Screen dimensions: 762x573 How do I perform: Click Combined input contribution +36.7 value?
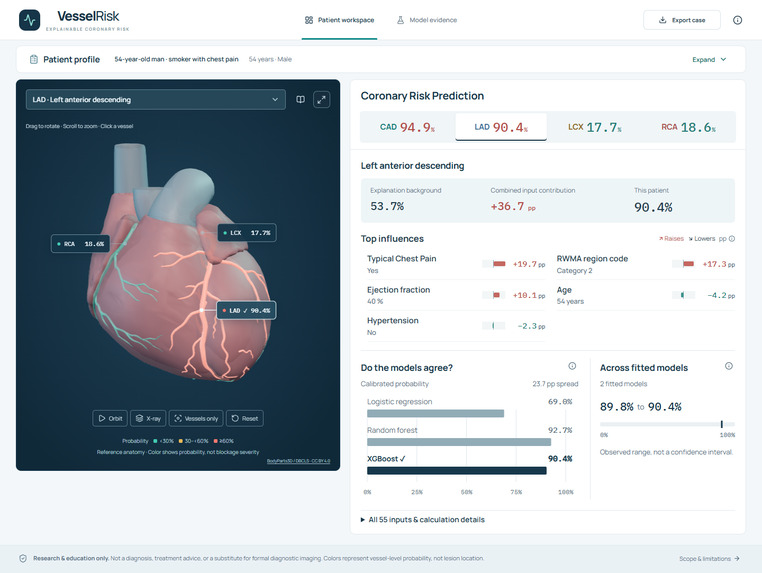pos(513,207)
